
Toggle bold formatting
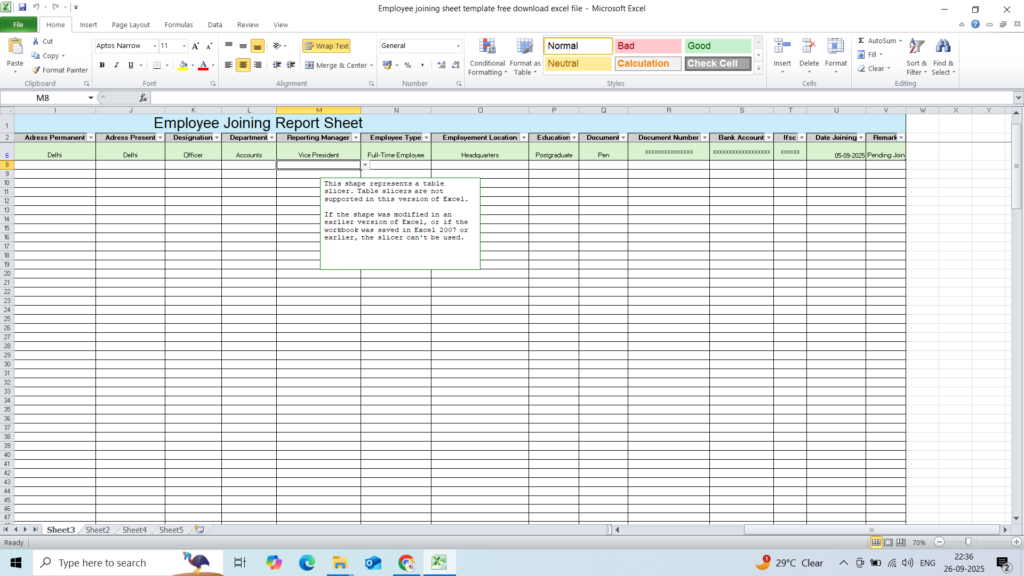pos(102,65)
